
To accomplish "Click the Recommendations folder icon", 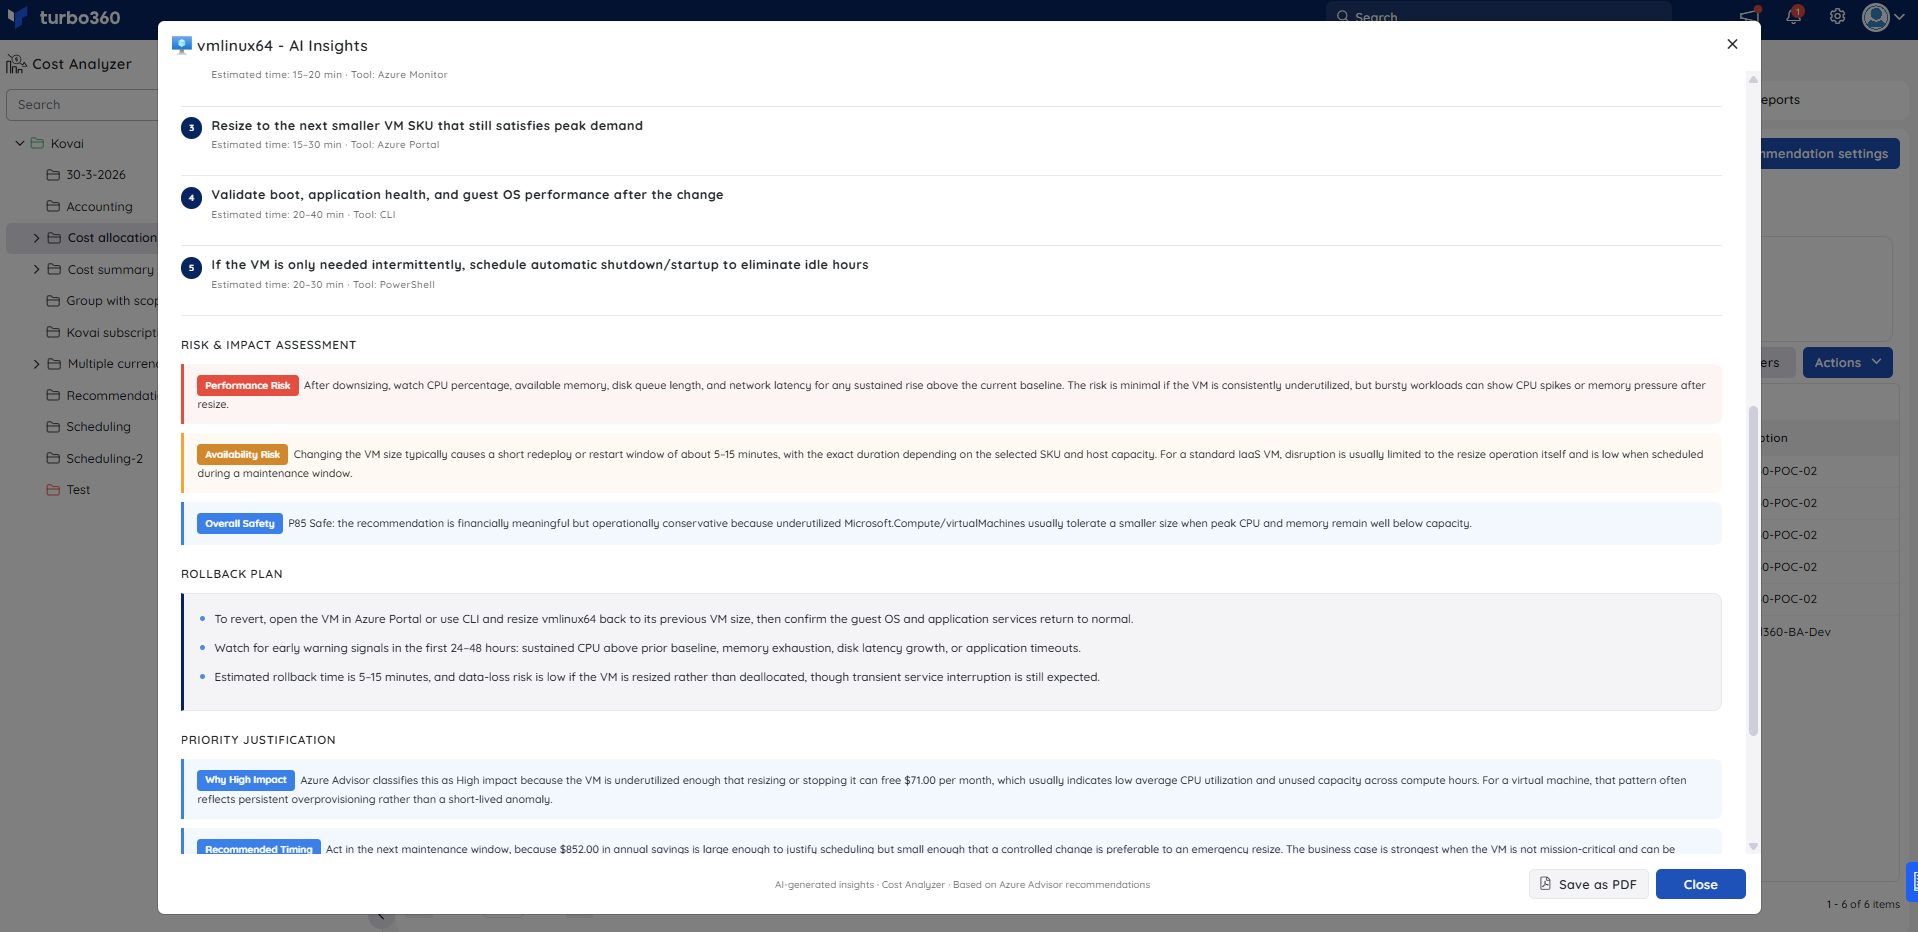I will (53, 395).
